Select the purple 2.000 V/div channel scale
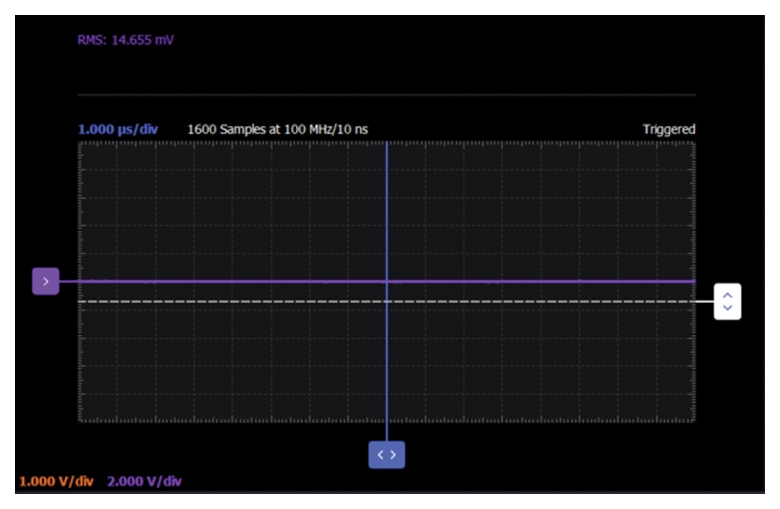 tap(144, 481)
